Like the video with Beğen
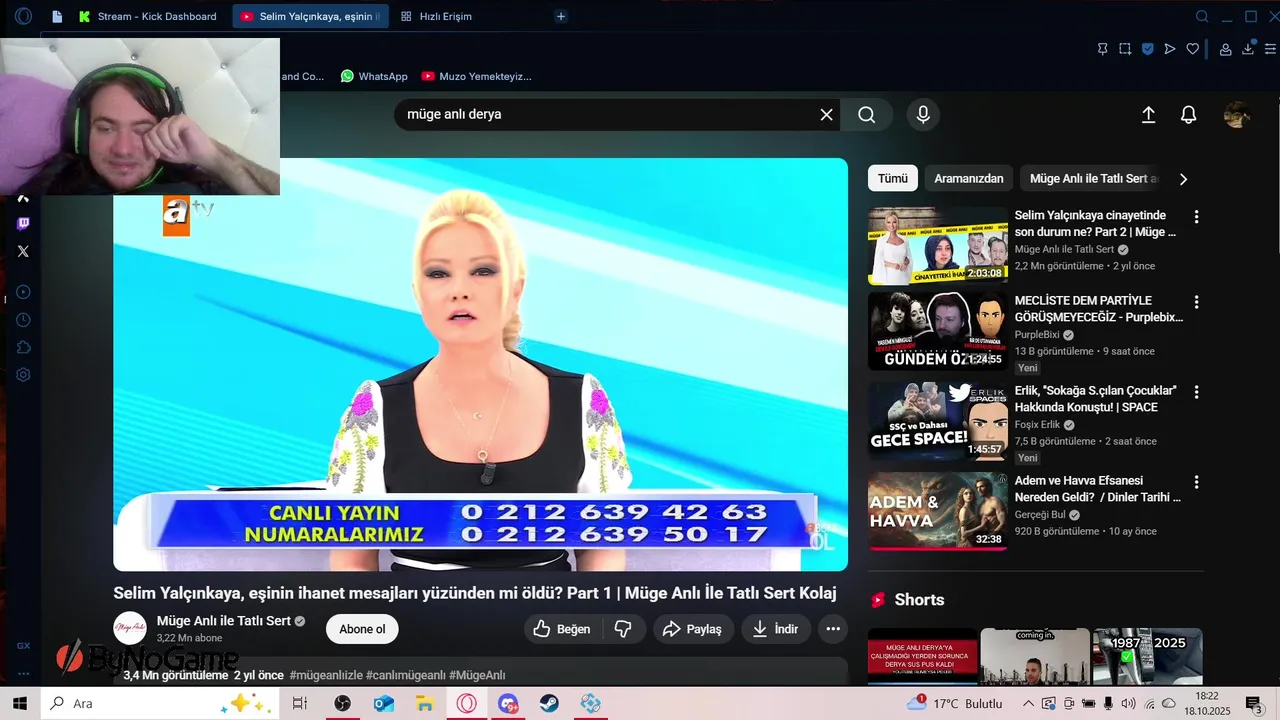 point(562,629)
